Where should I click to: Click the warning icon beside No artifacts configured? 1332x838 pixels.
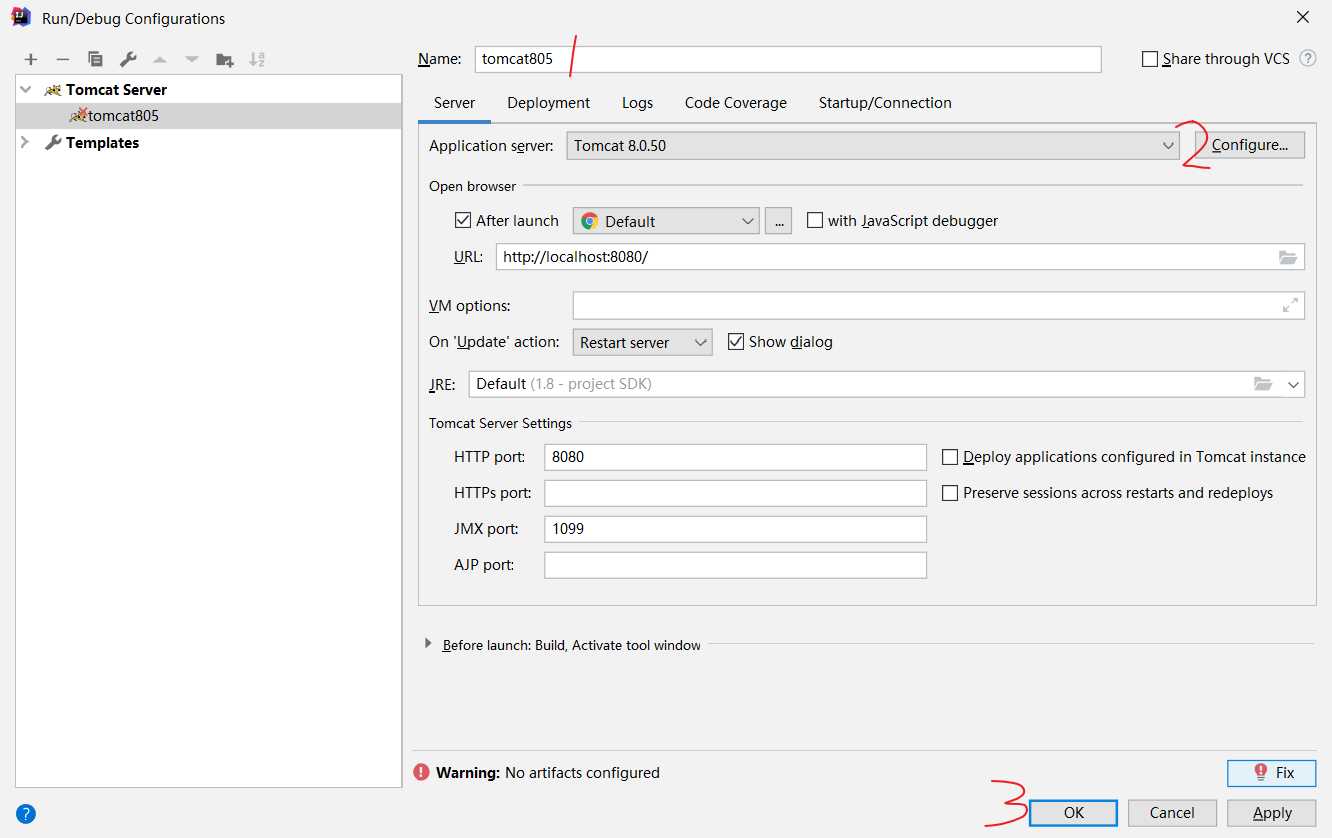421,773
